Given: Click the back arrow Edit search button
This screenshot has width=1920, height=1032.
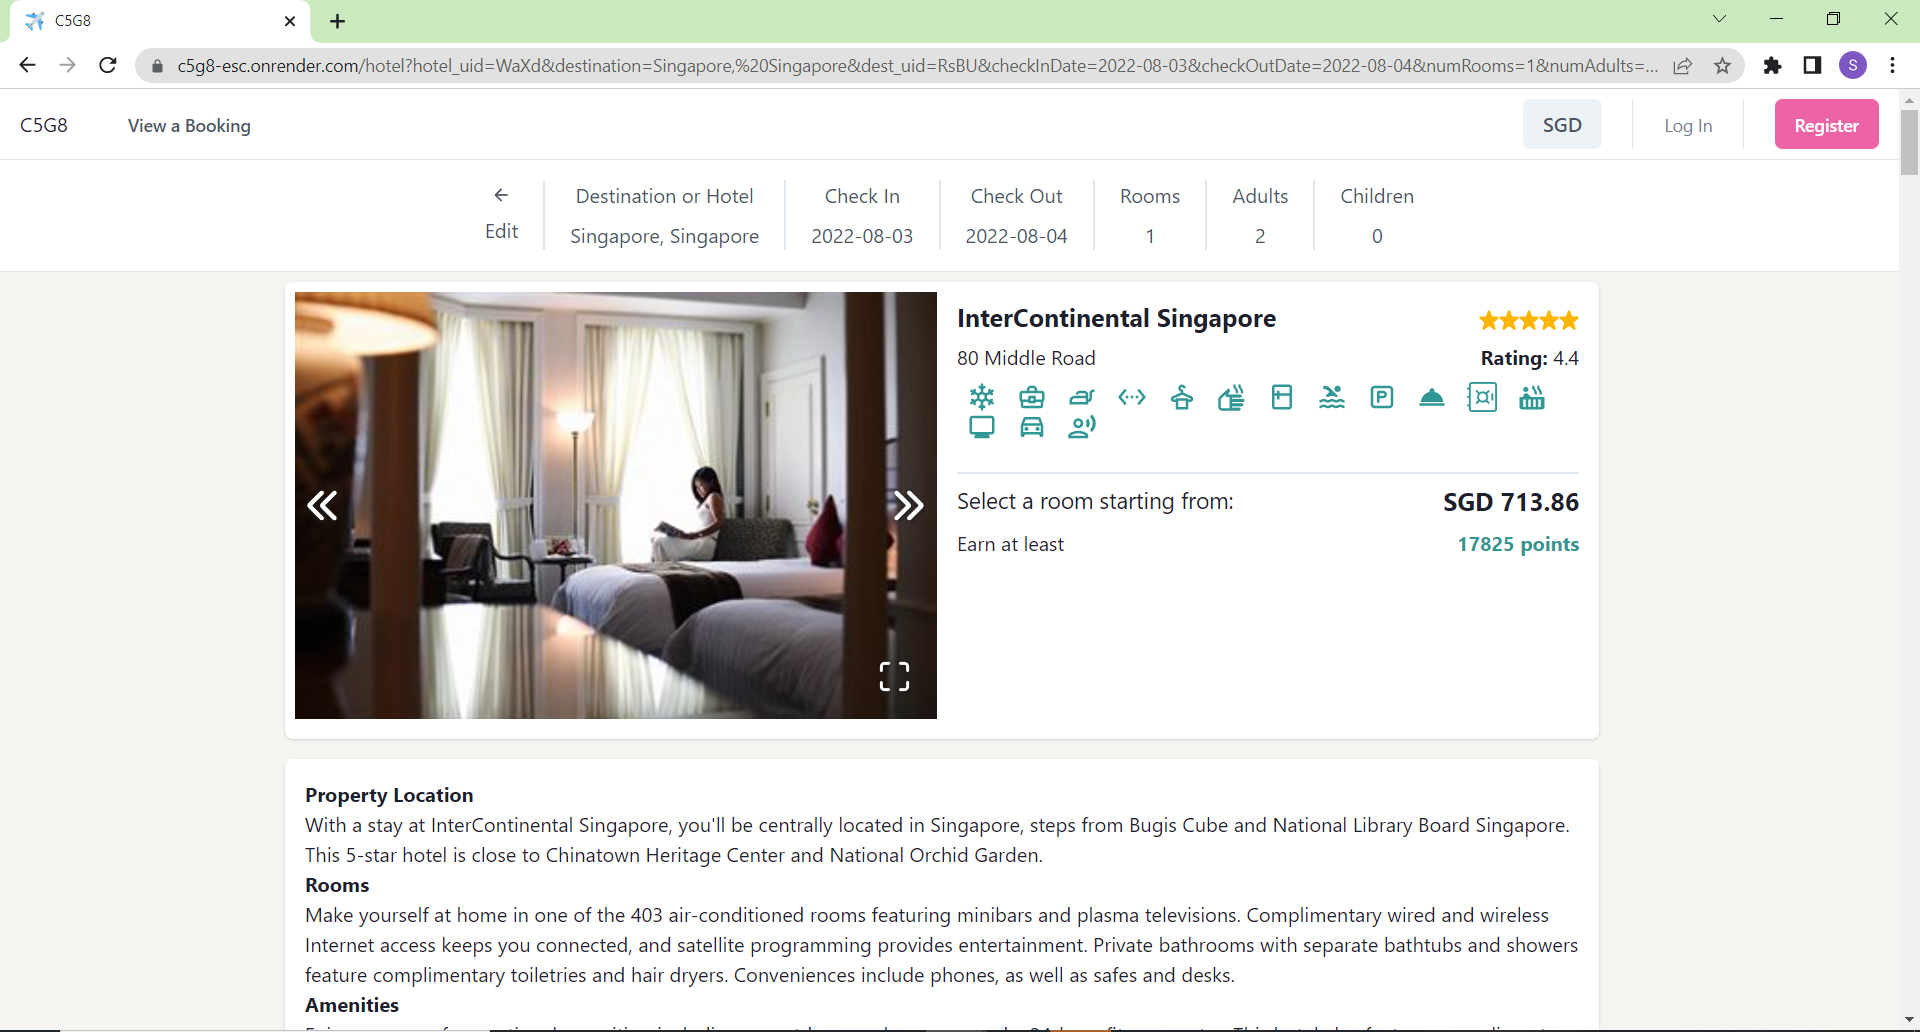Looking at the screenshot, I should coord(501,214).
